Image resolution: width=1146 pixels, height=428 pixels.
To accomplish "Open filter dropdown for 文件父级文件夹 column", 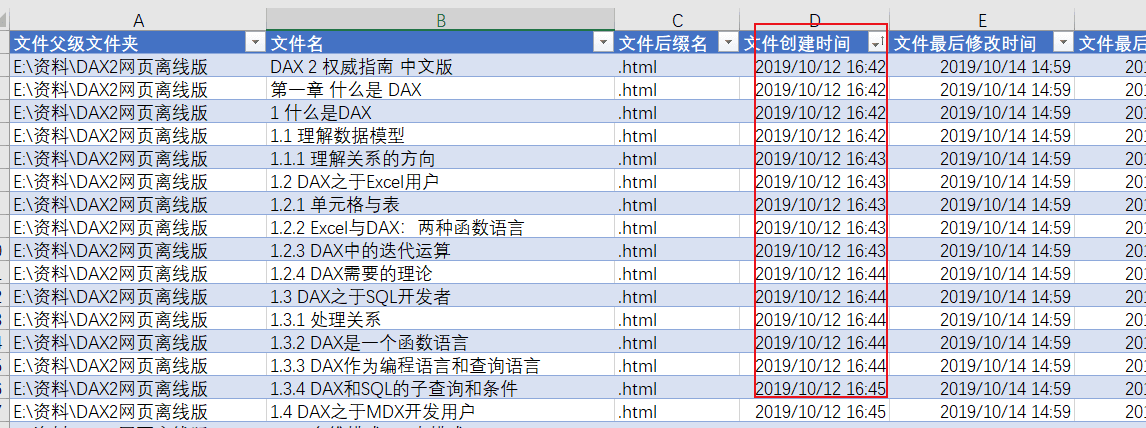I will [x=255, y=43].
